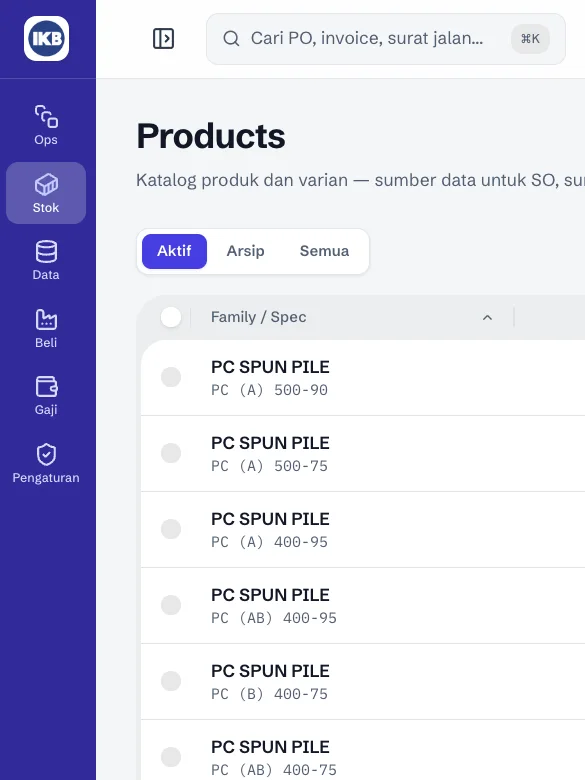Select the PC (A) 500-90 row checkbox

coord(171,377)
